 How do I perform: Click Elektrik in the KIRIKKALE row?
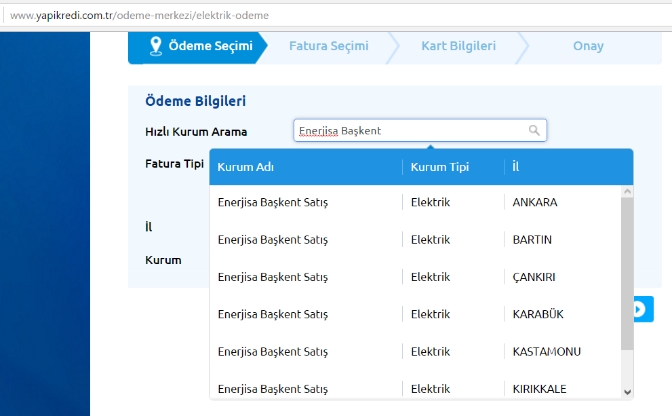(430, 389)
